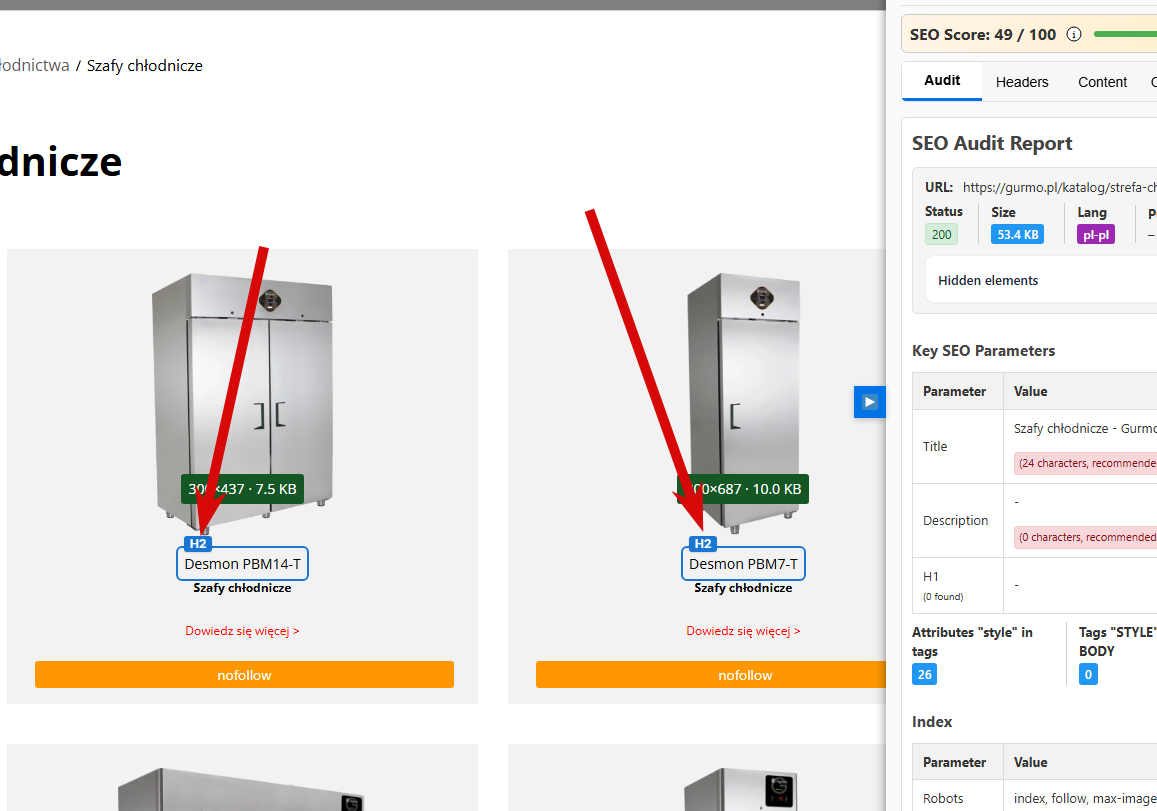Click the SEO Score: 49 / 100 text
1157x811 pixels.
[x=983, y=35]
